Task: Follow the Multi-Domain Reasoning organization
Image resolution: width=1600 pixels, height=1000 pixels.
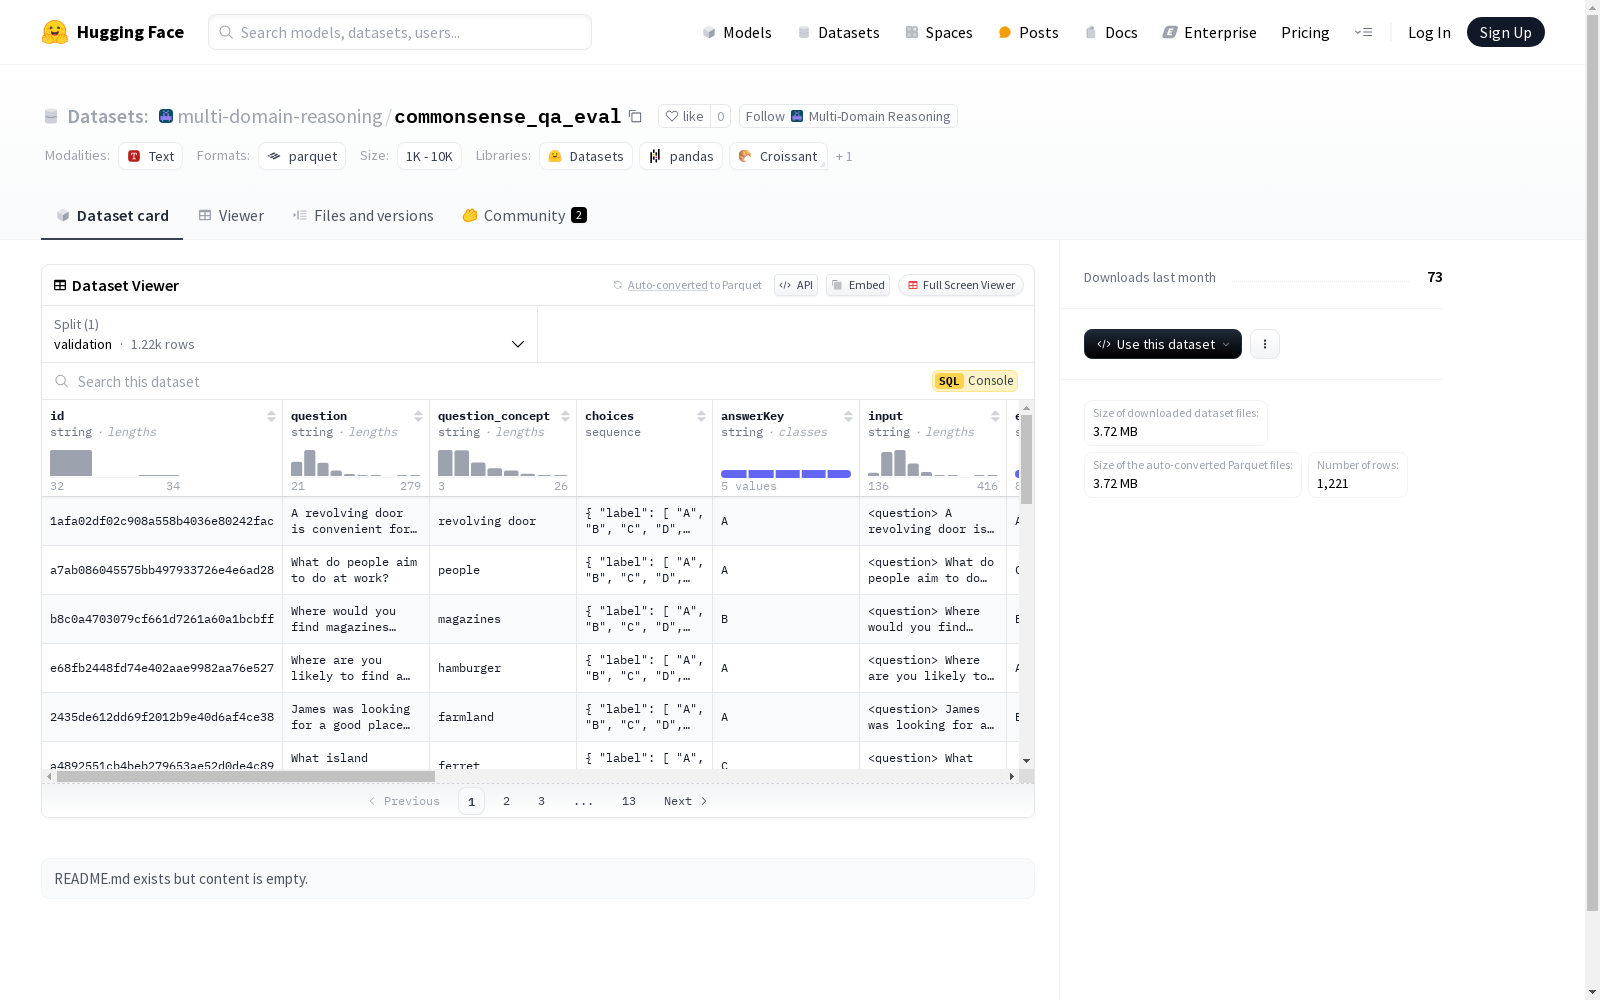Action: tap(848, 116)
